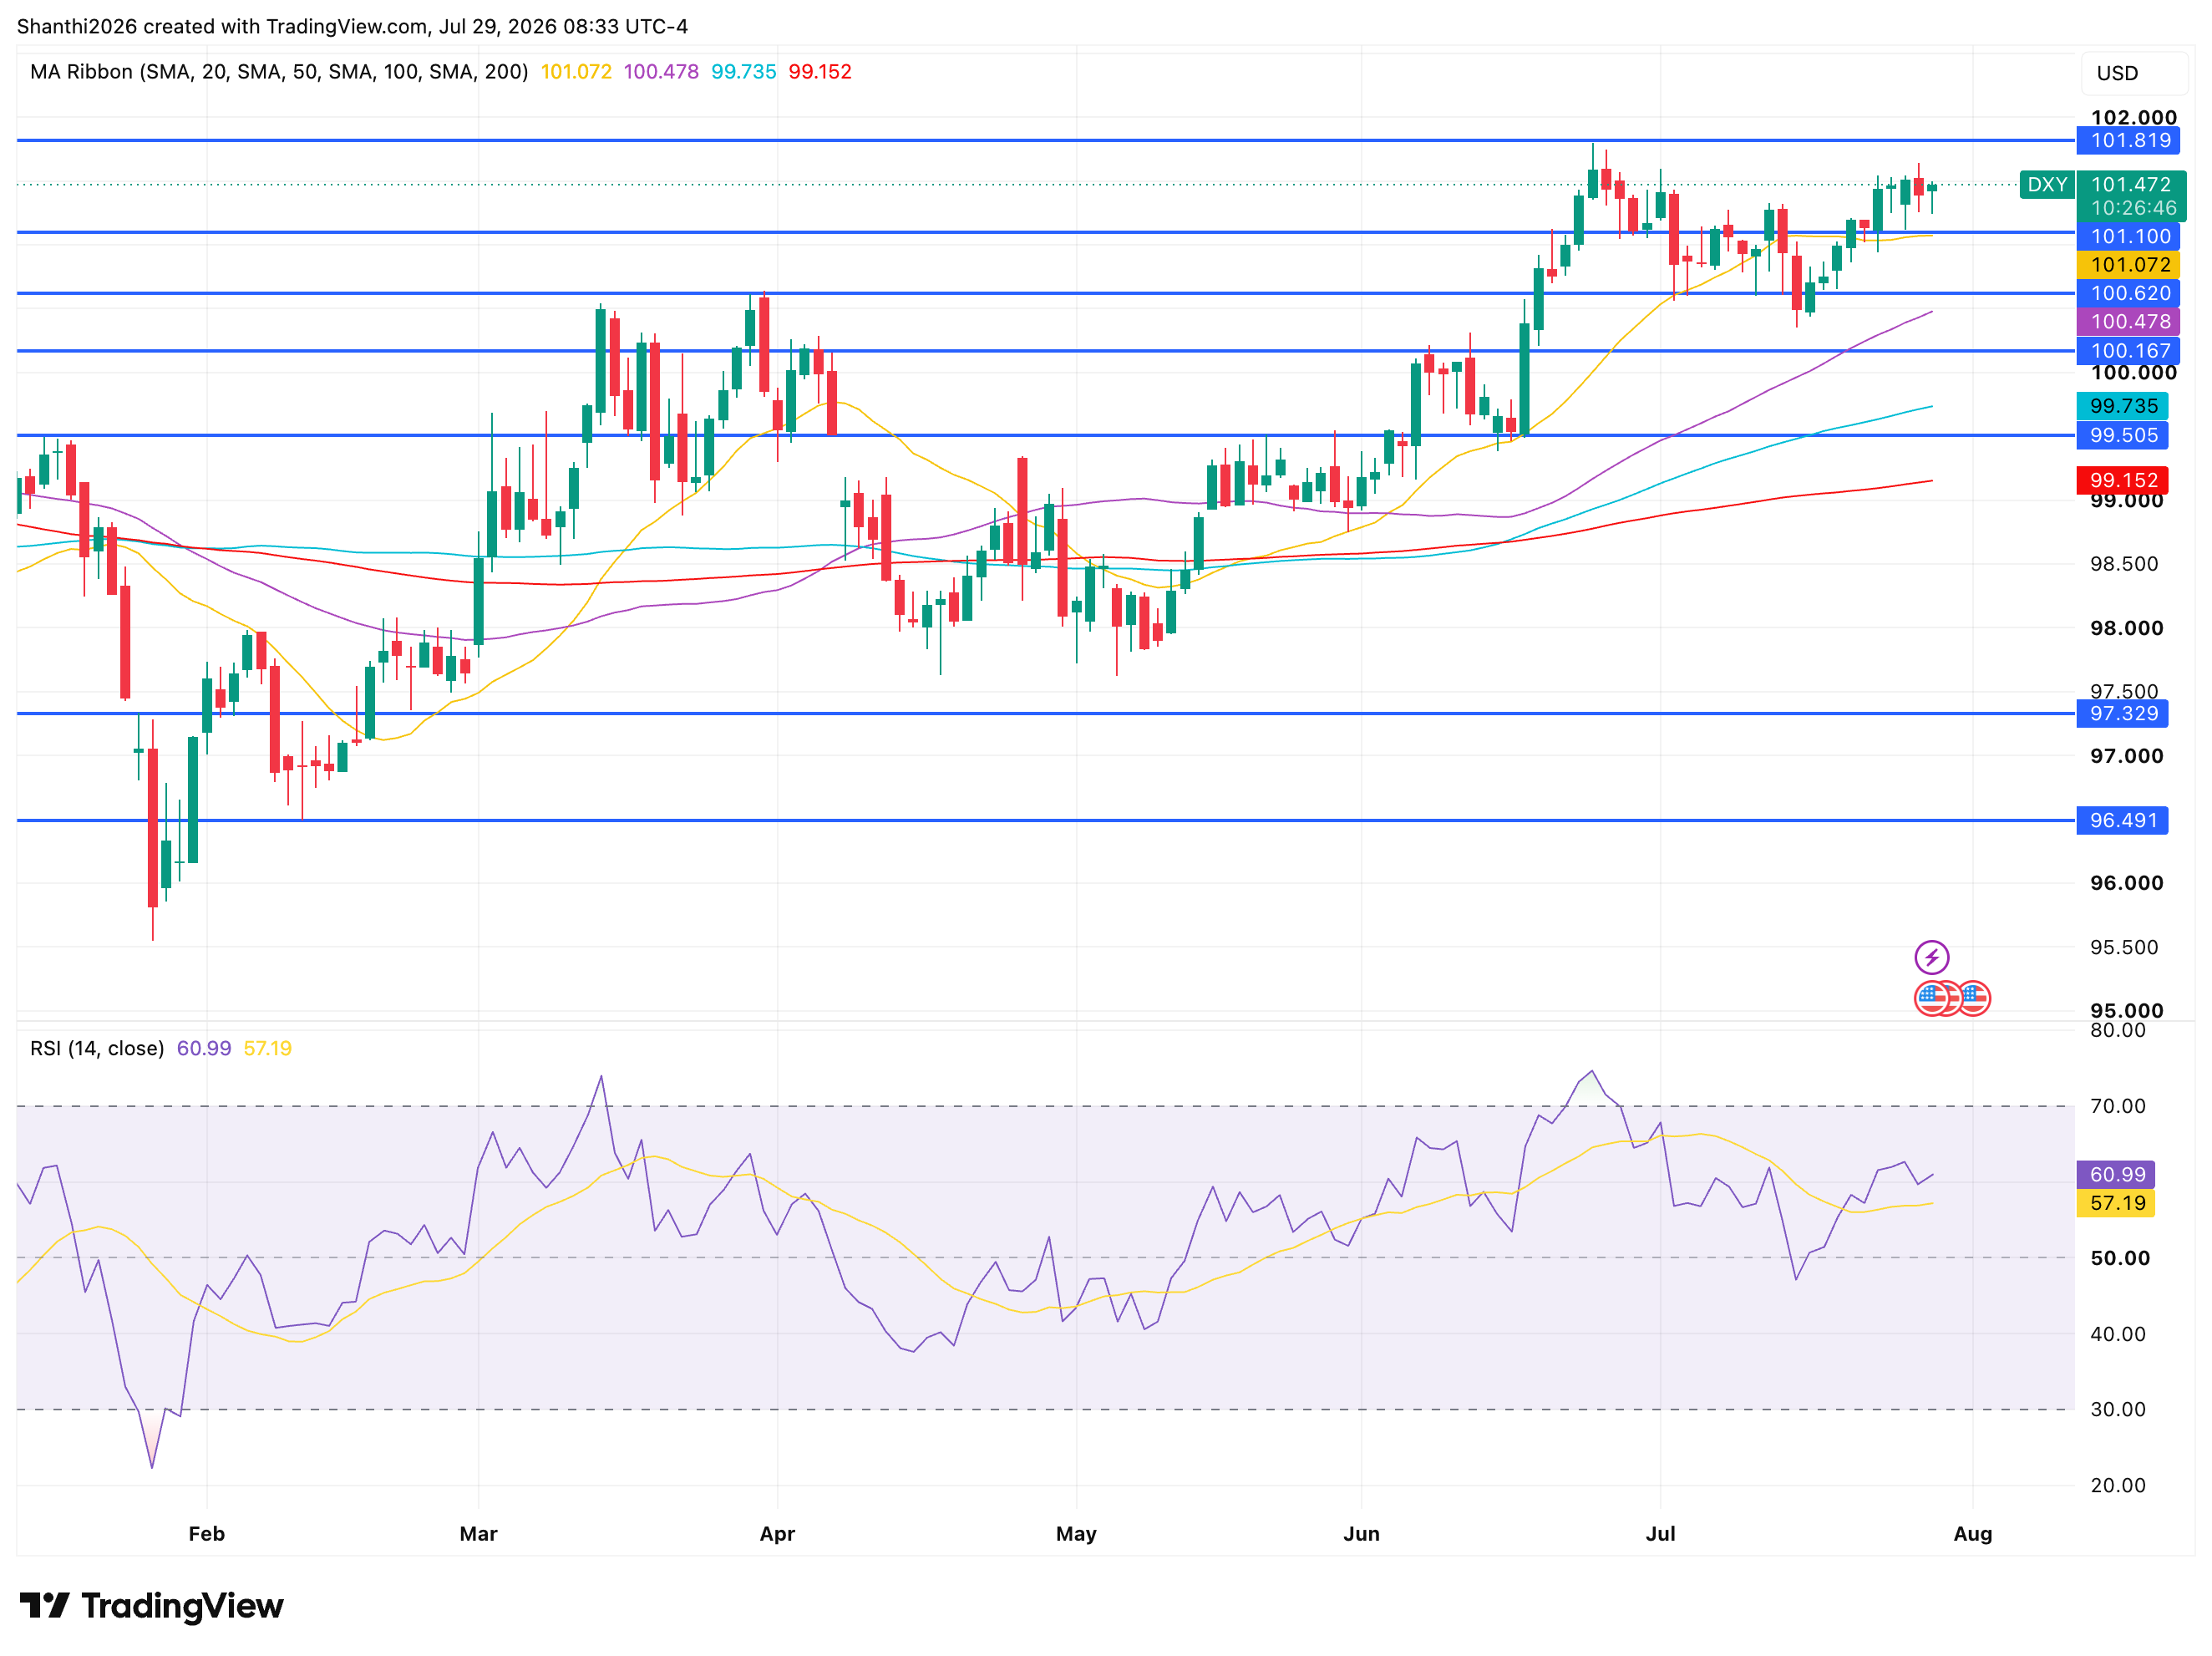Screen dimensions: 2212x1656
Task: Click the May label on time axis
Action: (1076, 1533)
